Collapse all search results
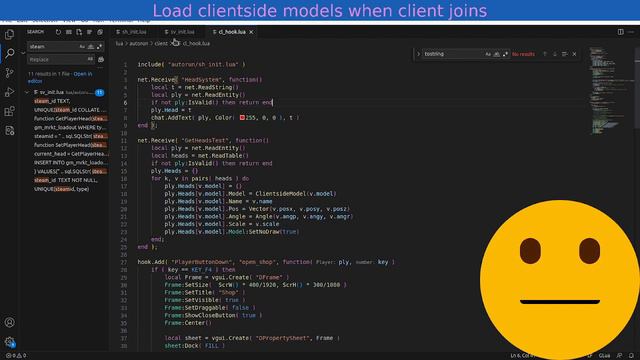Image resolution: width=640 pixels, height=360 pixels. [100, 32]
